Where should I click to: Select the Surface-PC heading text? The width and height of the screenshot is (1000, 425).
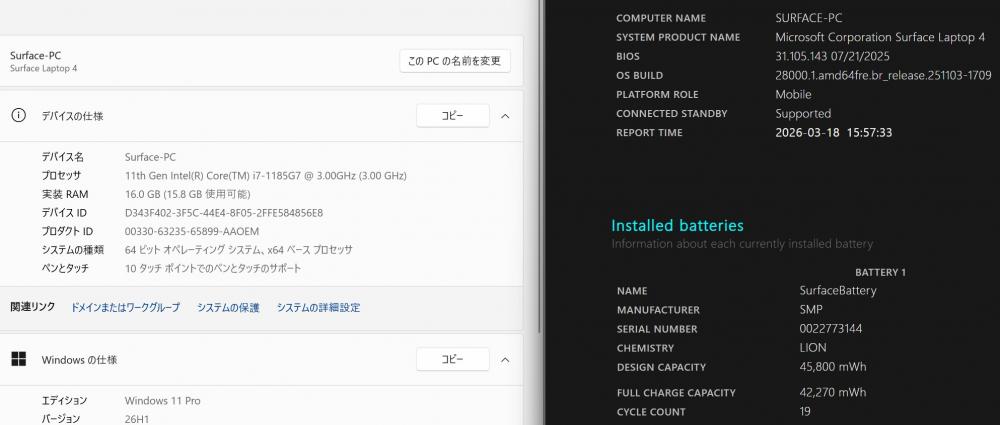[x=36, y=56]
